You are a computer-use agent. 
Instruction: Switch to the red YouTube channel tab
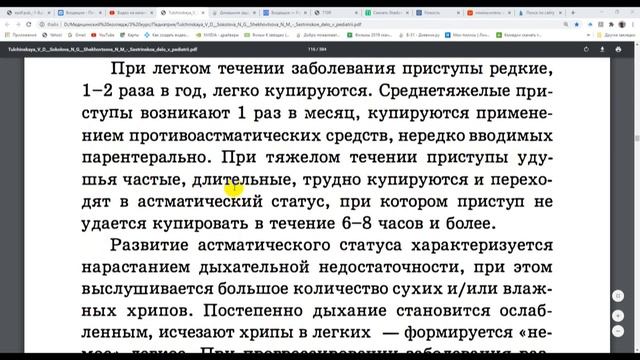[131, 13]
